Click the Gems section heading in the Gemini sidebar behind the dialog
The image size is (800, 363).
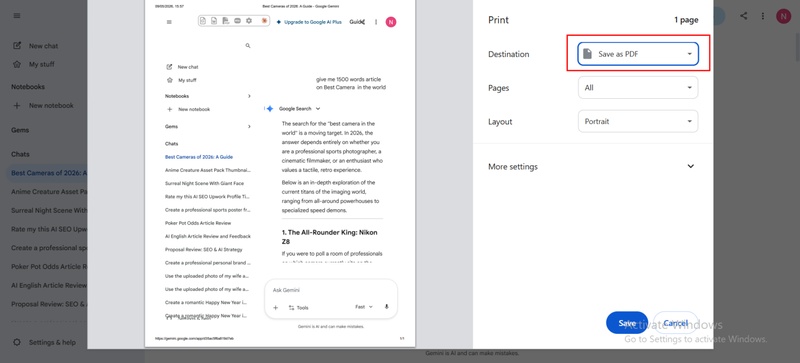pyautogui.click(x=20, y=130)
